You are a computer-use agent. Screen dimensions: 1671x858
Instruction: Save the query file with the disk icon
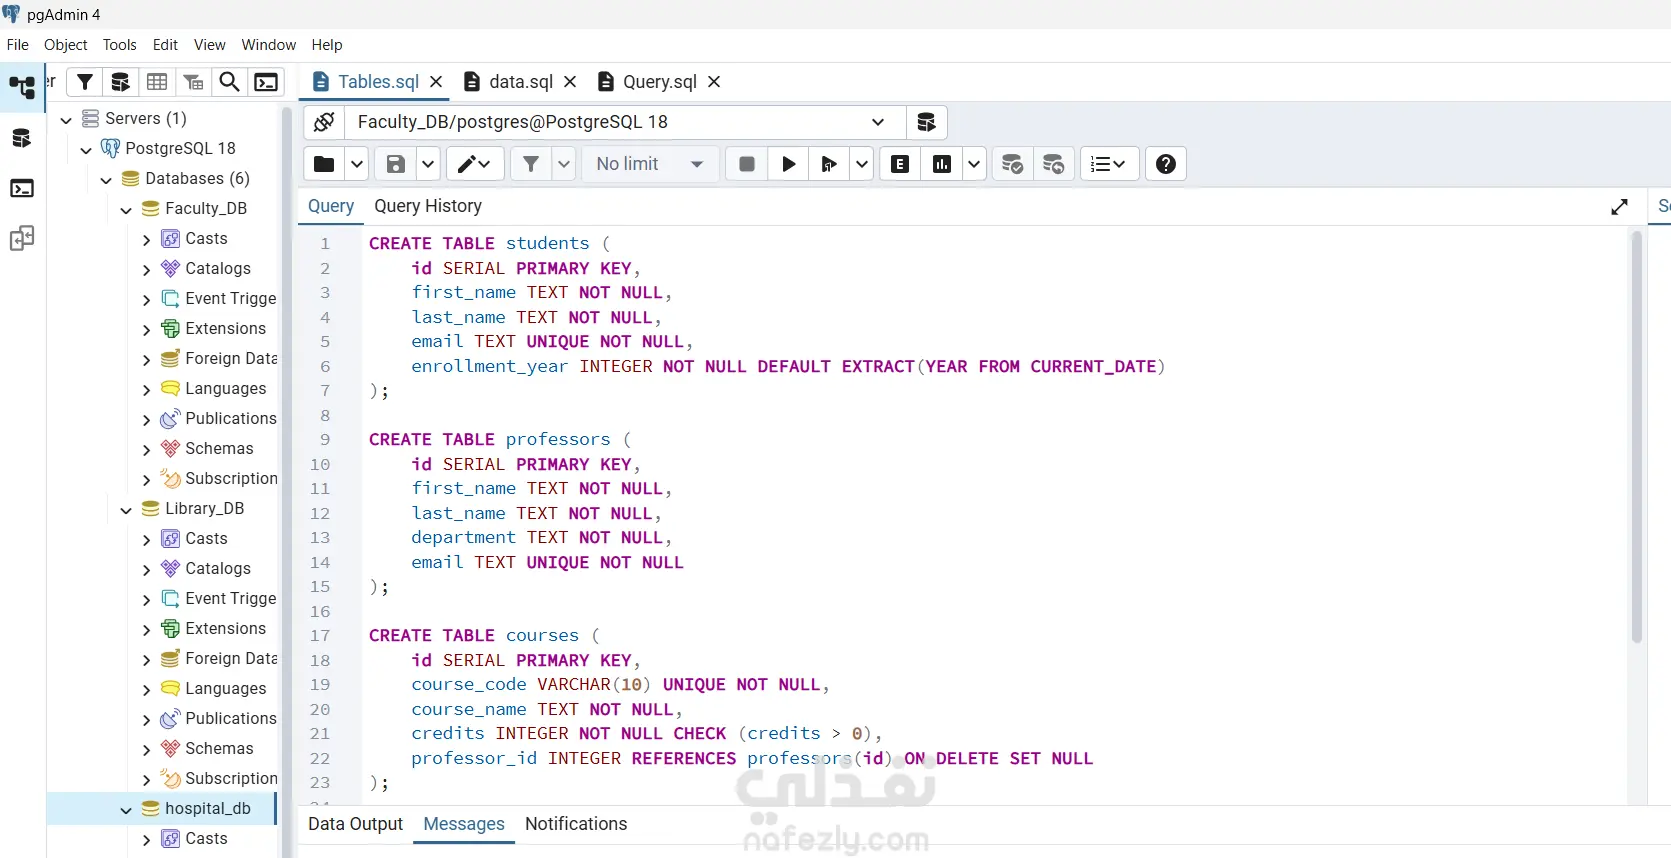396,164
